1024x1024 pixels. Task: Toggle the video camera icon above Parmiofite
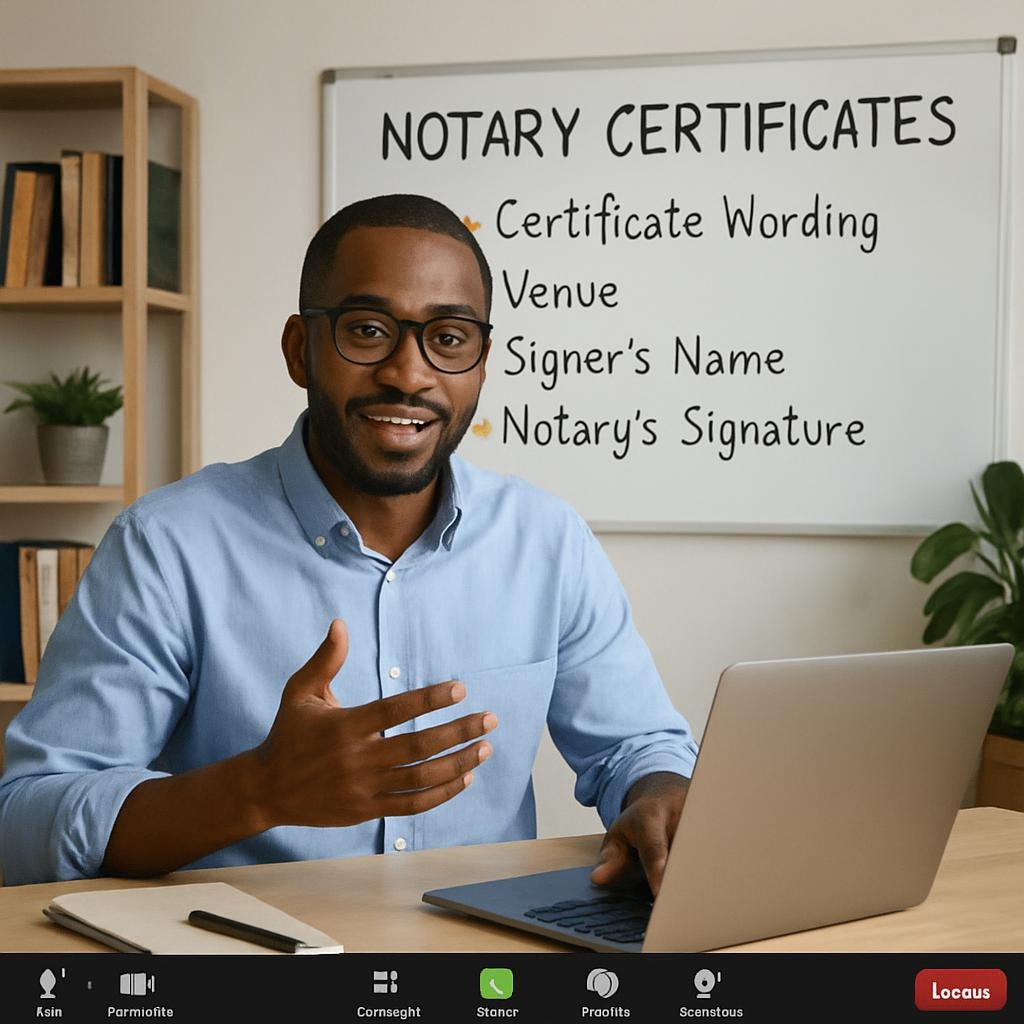coord(137,983)
